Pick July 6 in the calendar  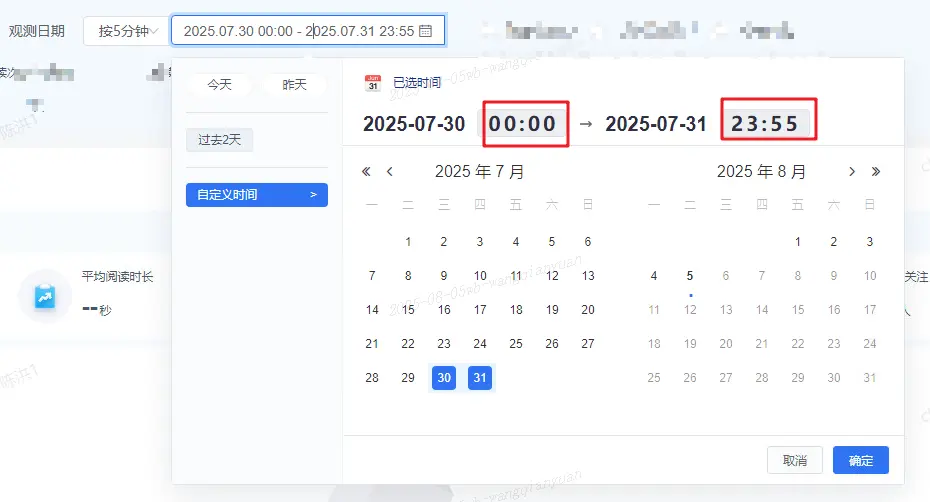(x=588, y=242)
